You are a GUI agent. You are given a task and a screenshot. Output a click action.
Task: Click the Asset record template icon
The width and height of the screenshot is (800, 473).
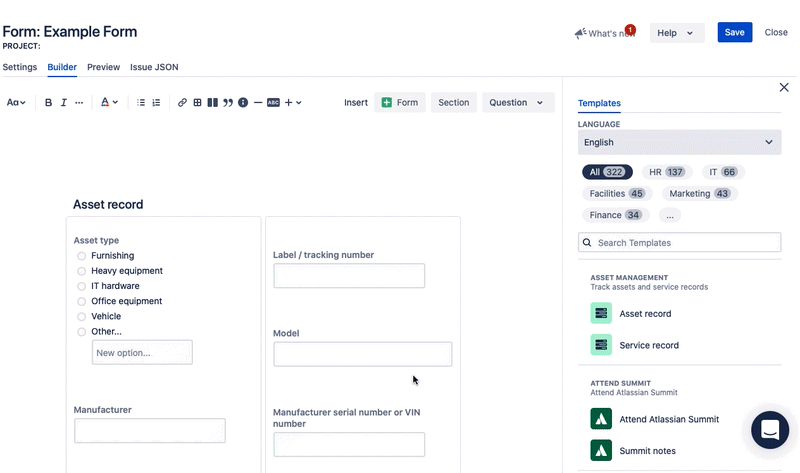(x=601, y=313)
